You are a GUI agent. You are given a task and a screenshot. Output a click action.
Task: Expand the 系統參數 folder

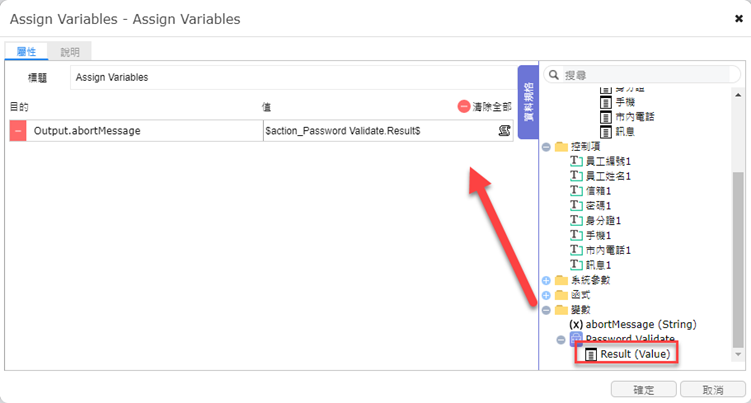pos(546,280)
